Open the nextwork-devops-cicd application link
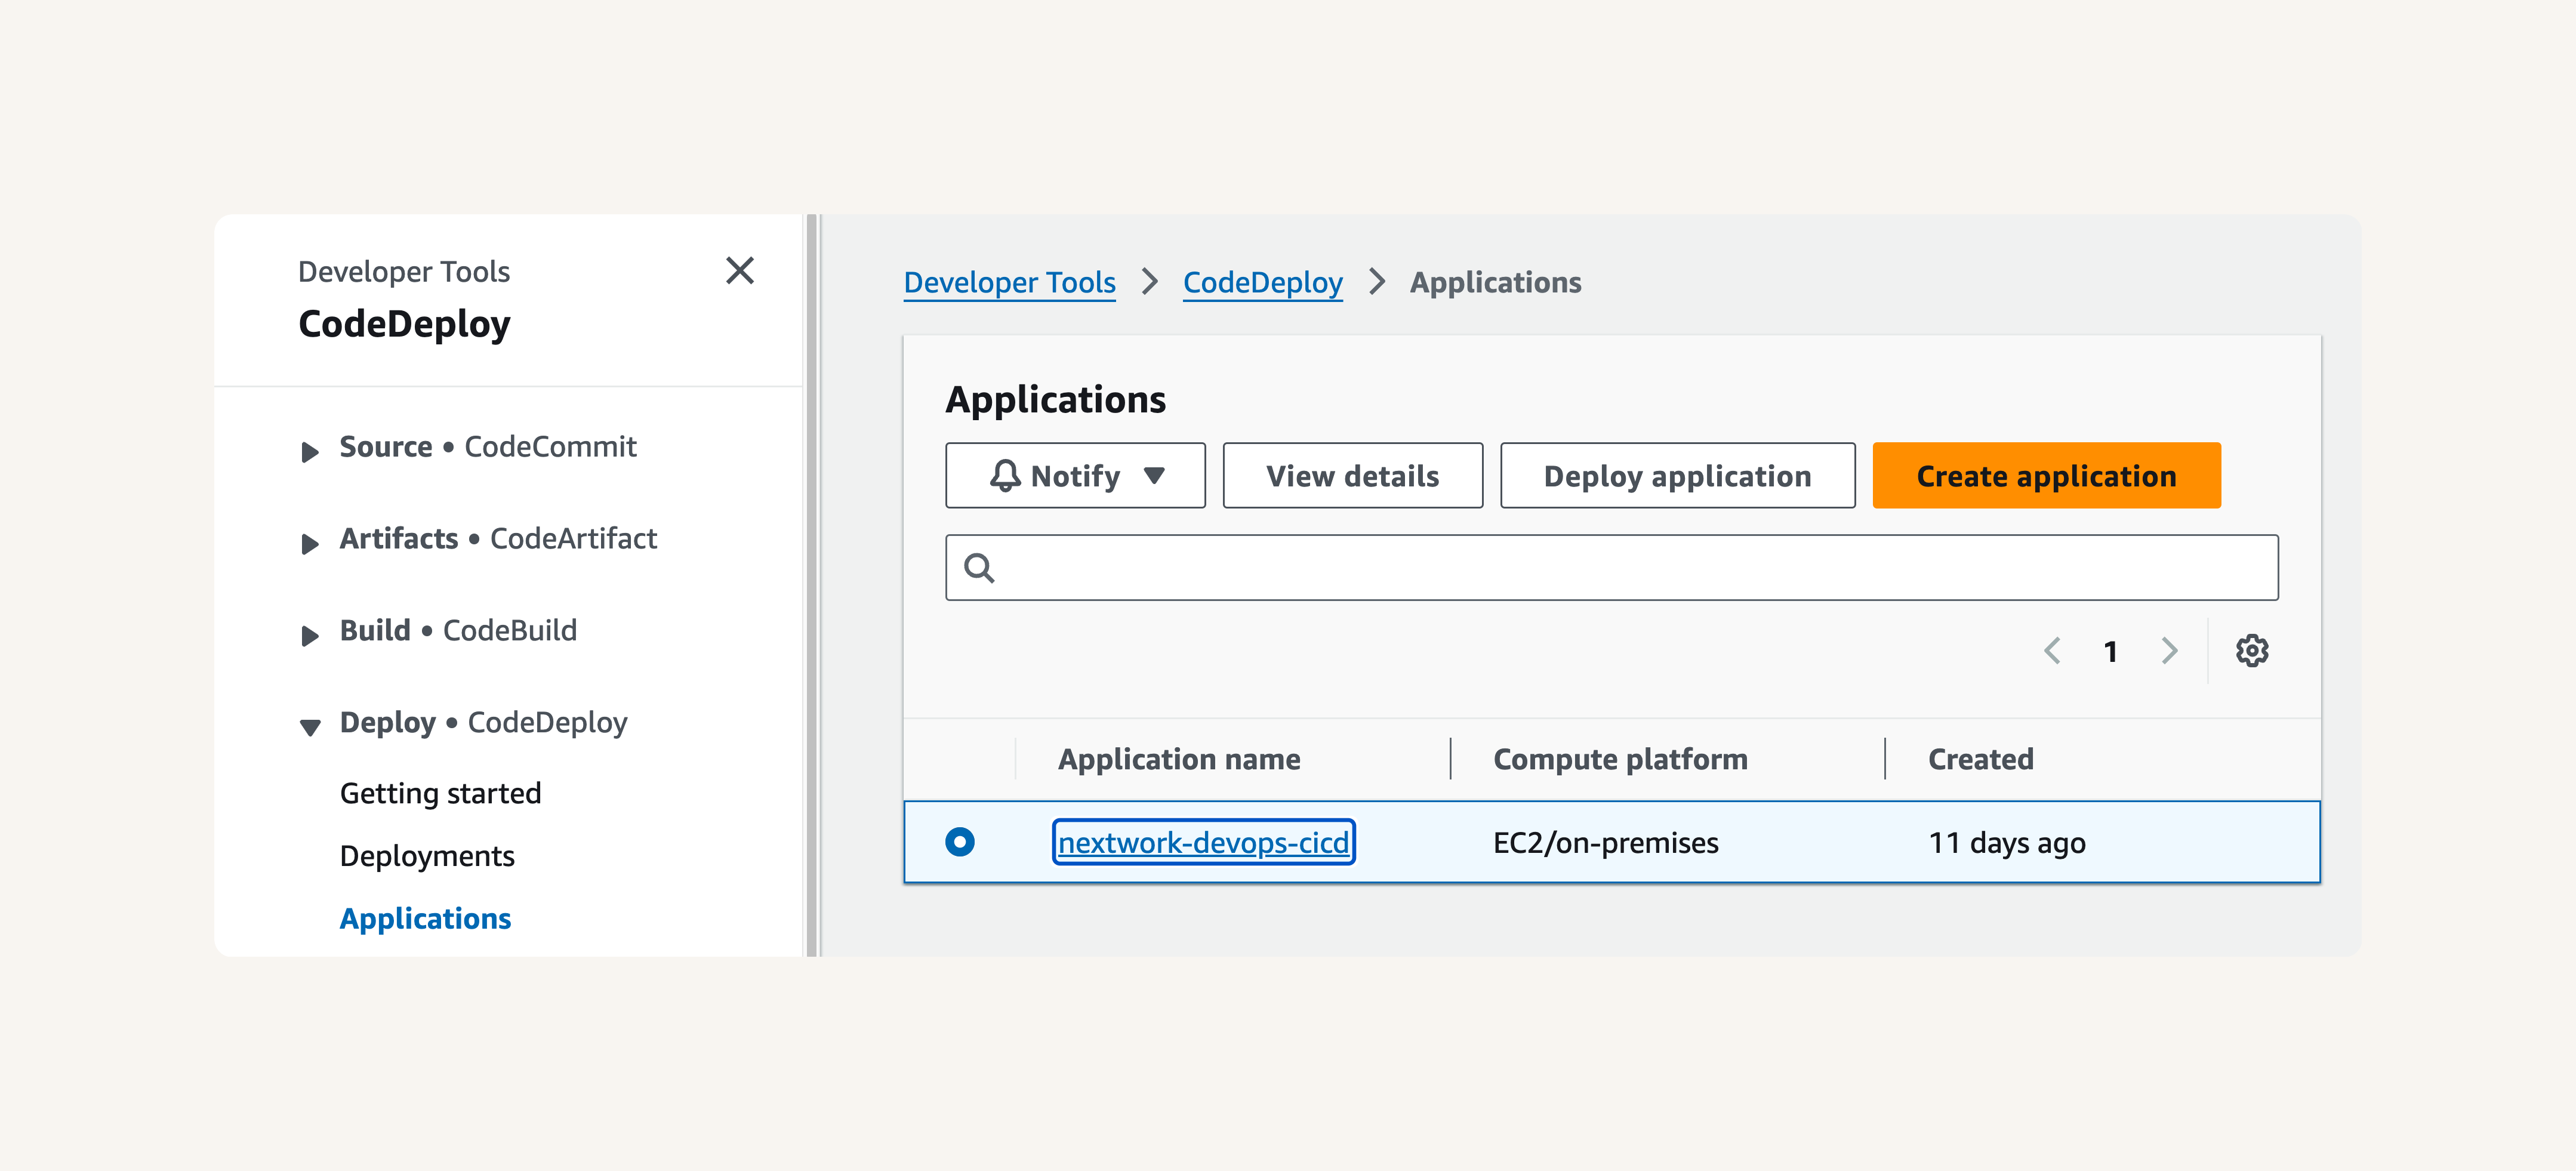This screenshot has width=2576, height=1171. coord(1203,842)
